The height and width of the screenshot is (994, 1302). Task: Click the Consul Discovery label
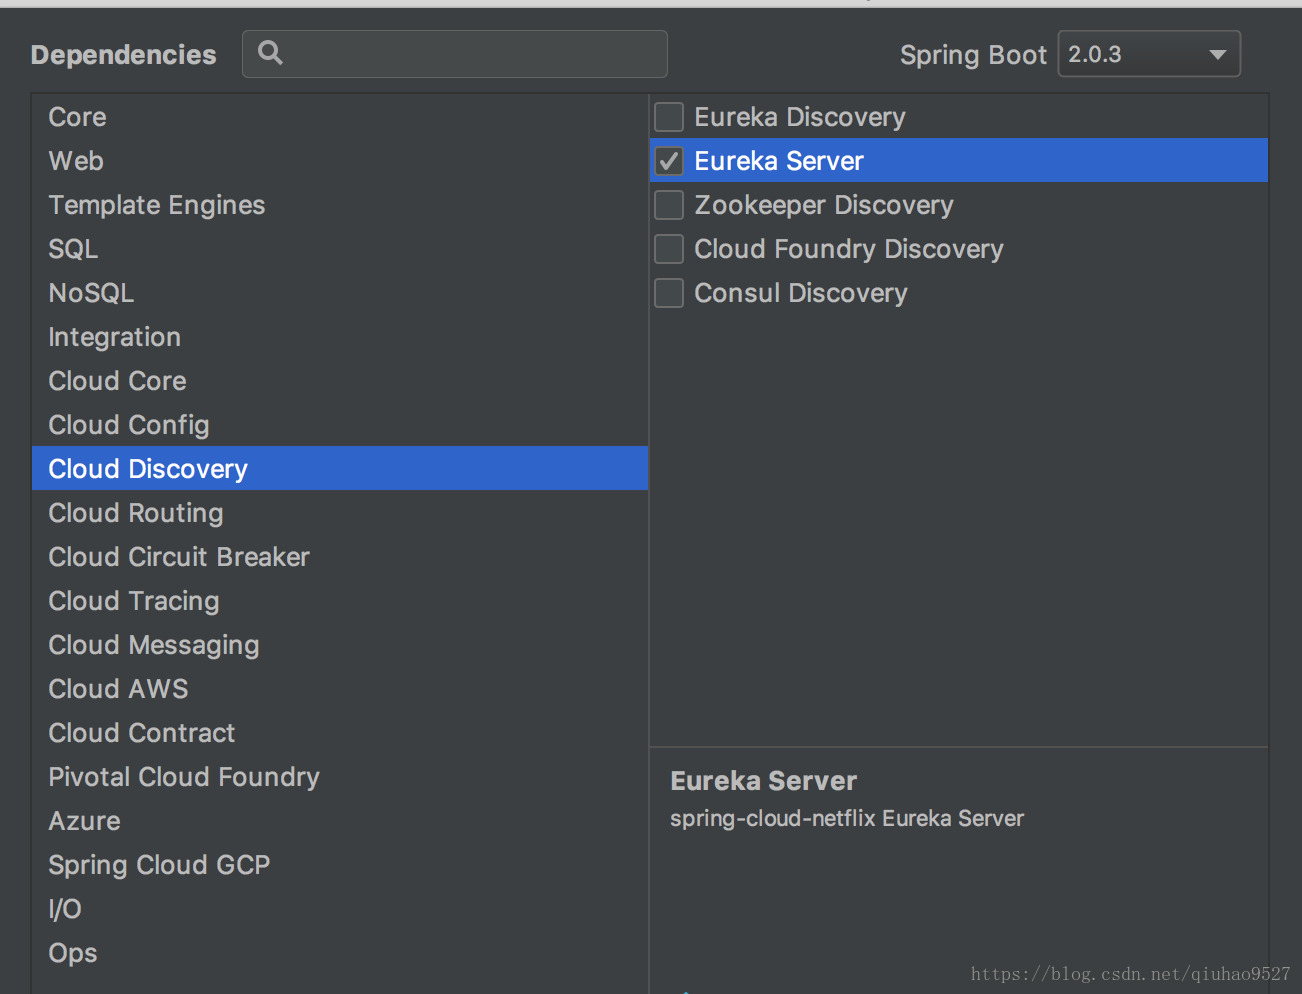click(x=801, y=293)
